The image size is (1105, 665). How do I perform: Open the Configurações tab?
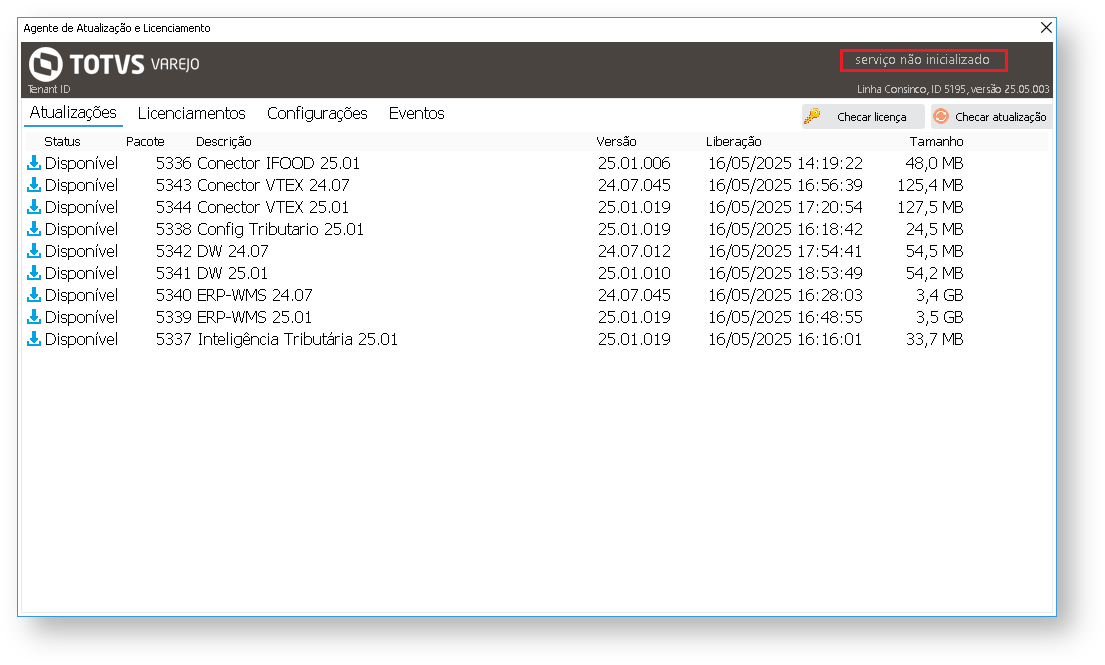point(317,113)
